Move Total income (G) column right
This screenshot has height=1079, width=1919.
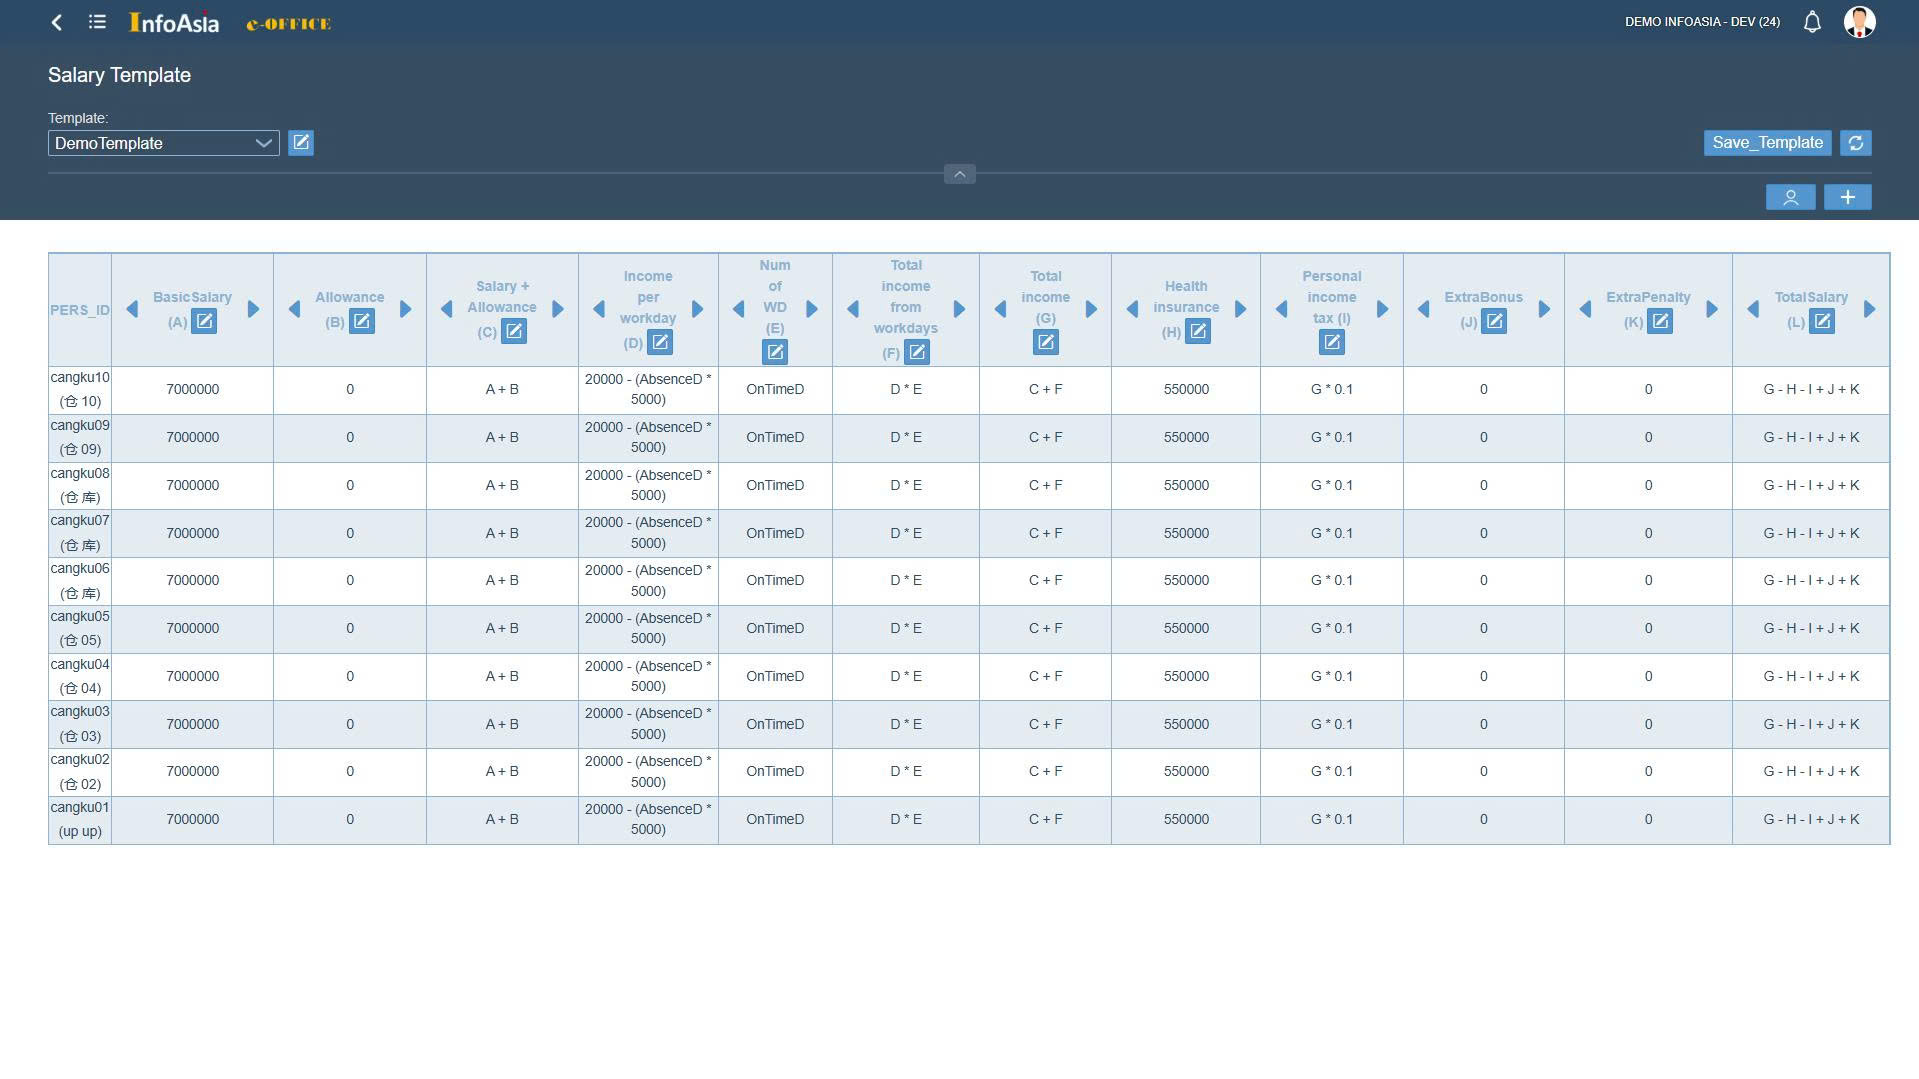pos(1091,310)
